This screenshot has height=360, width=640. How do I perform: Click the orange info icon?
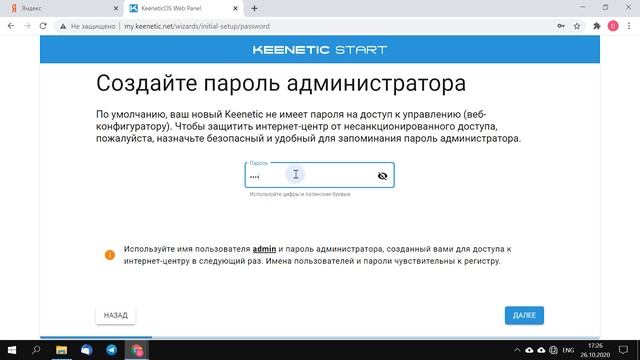point(110,255)
